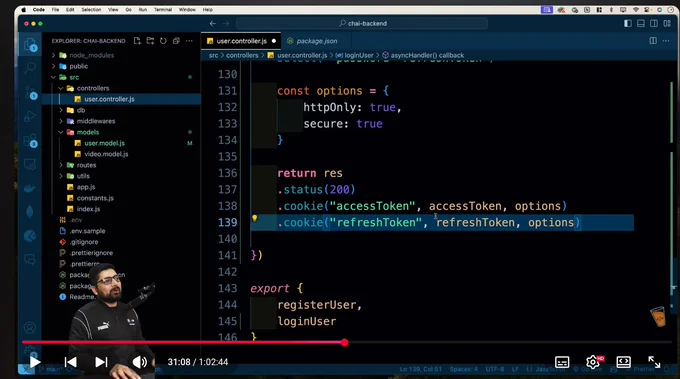
Task: Open the Source Control view
Action: 30,92
